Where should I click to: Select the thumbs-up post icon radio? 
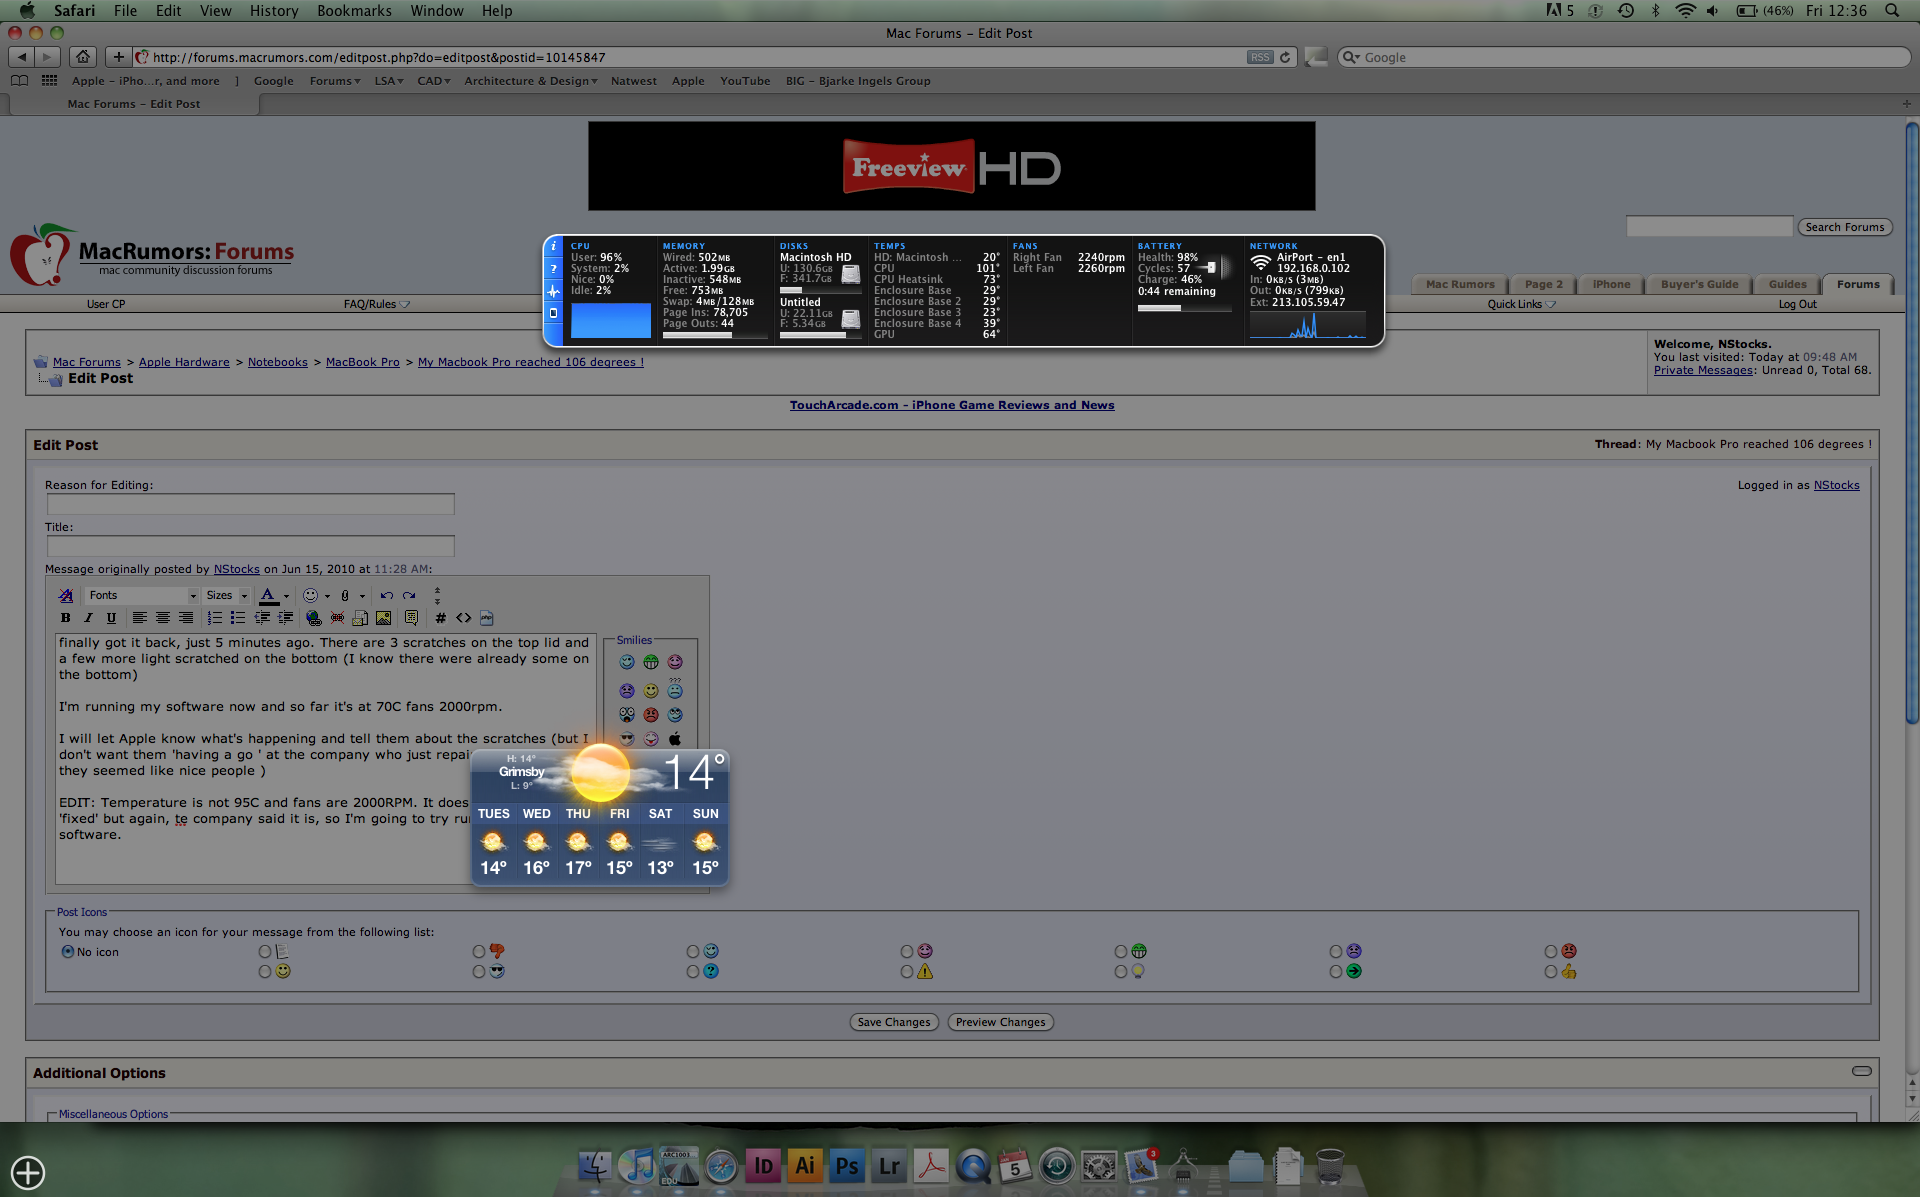pos(1551,972)
